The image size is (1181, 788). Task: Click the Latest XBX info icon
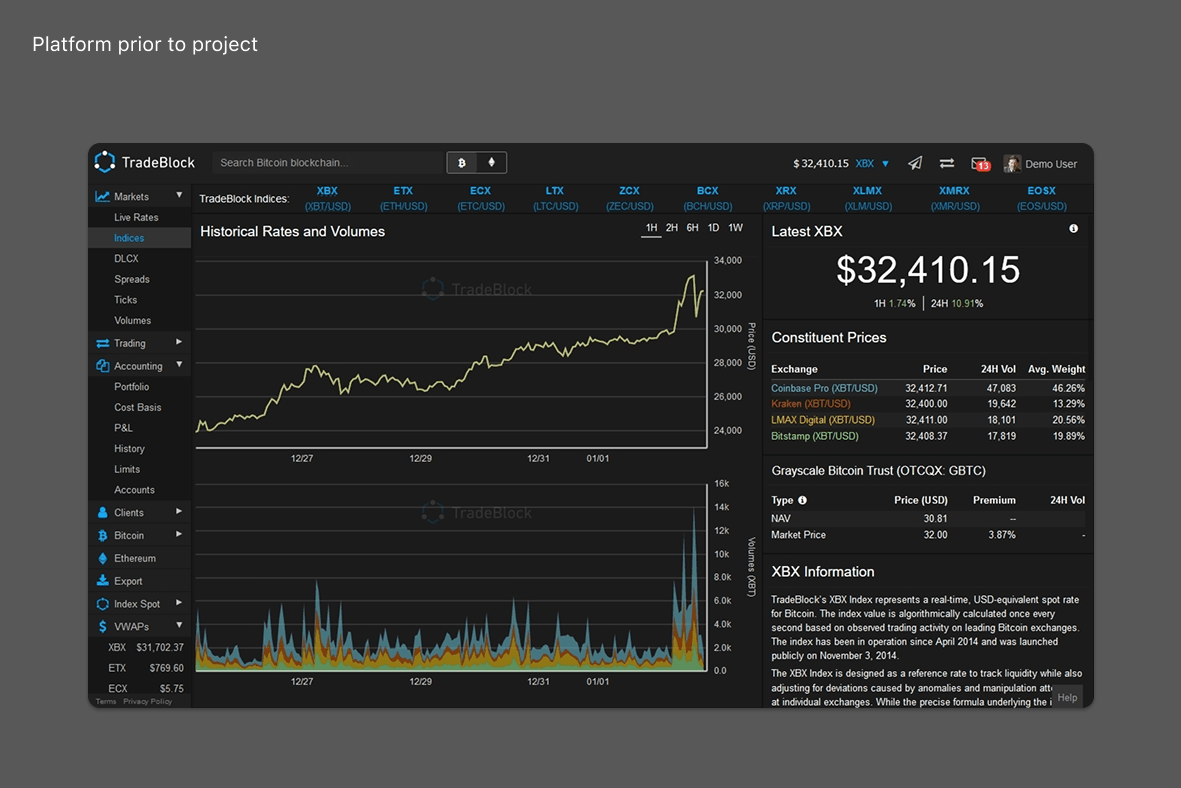pyautogui.click(x=1073, y=228)
